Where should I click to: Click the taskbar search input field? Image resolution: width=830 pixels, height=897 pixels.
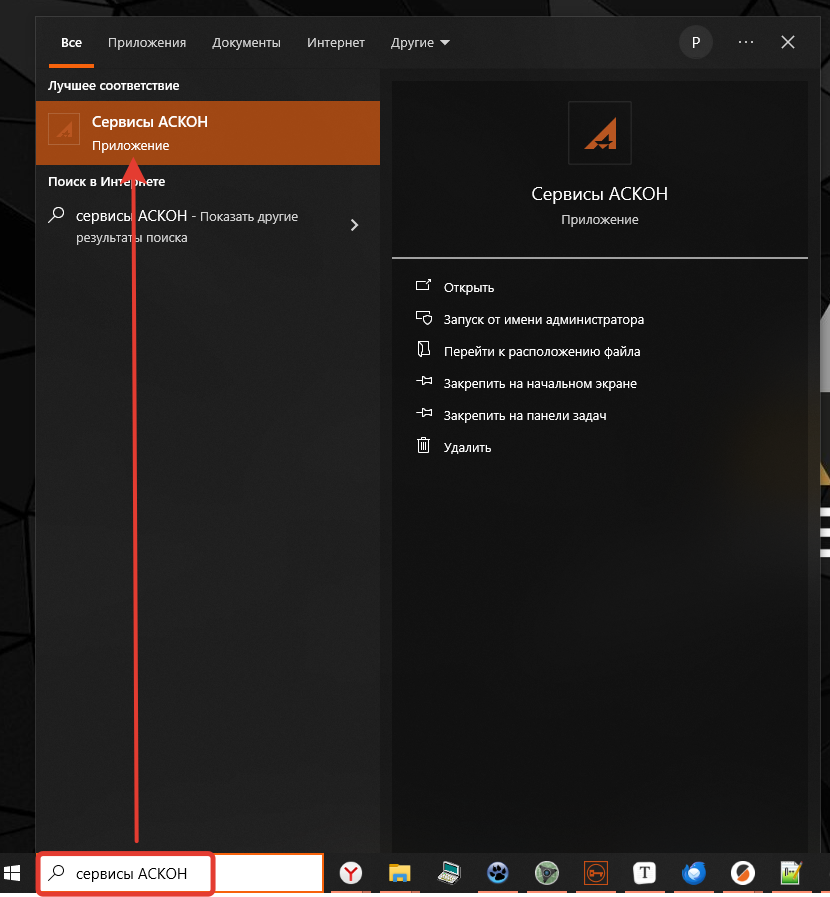click(180, 874)
